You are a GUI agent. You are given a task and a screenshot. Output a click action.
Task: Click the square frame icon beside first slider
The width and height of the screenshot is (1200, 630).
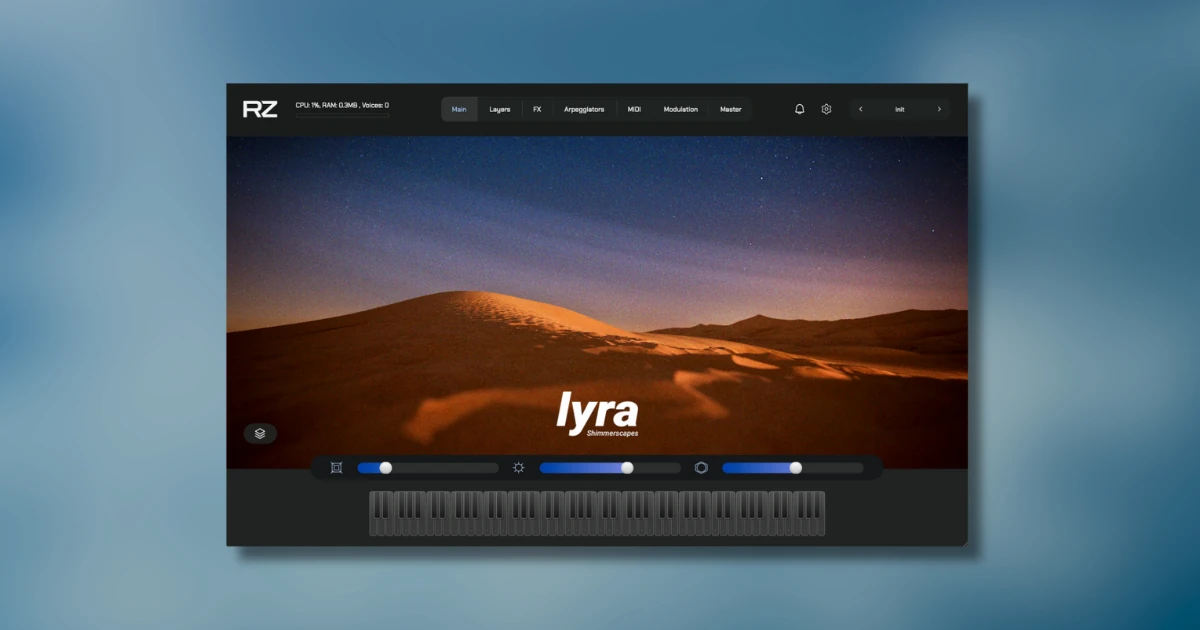(336, 468)
